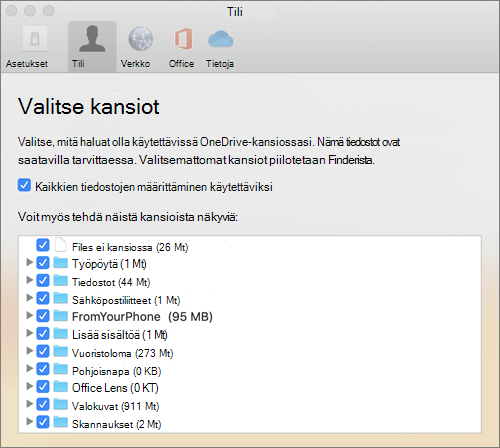Select the Sähköpostiliitteet (1 Mt) label
The height and width of the screenshot is (448, 500).
coord(126,300)
